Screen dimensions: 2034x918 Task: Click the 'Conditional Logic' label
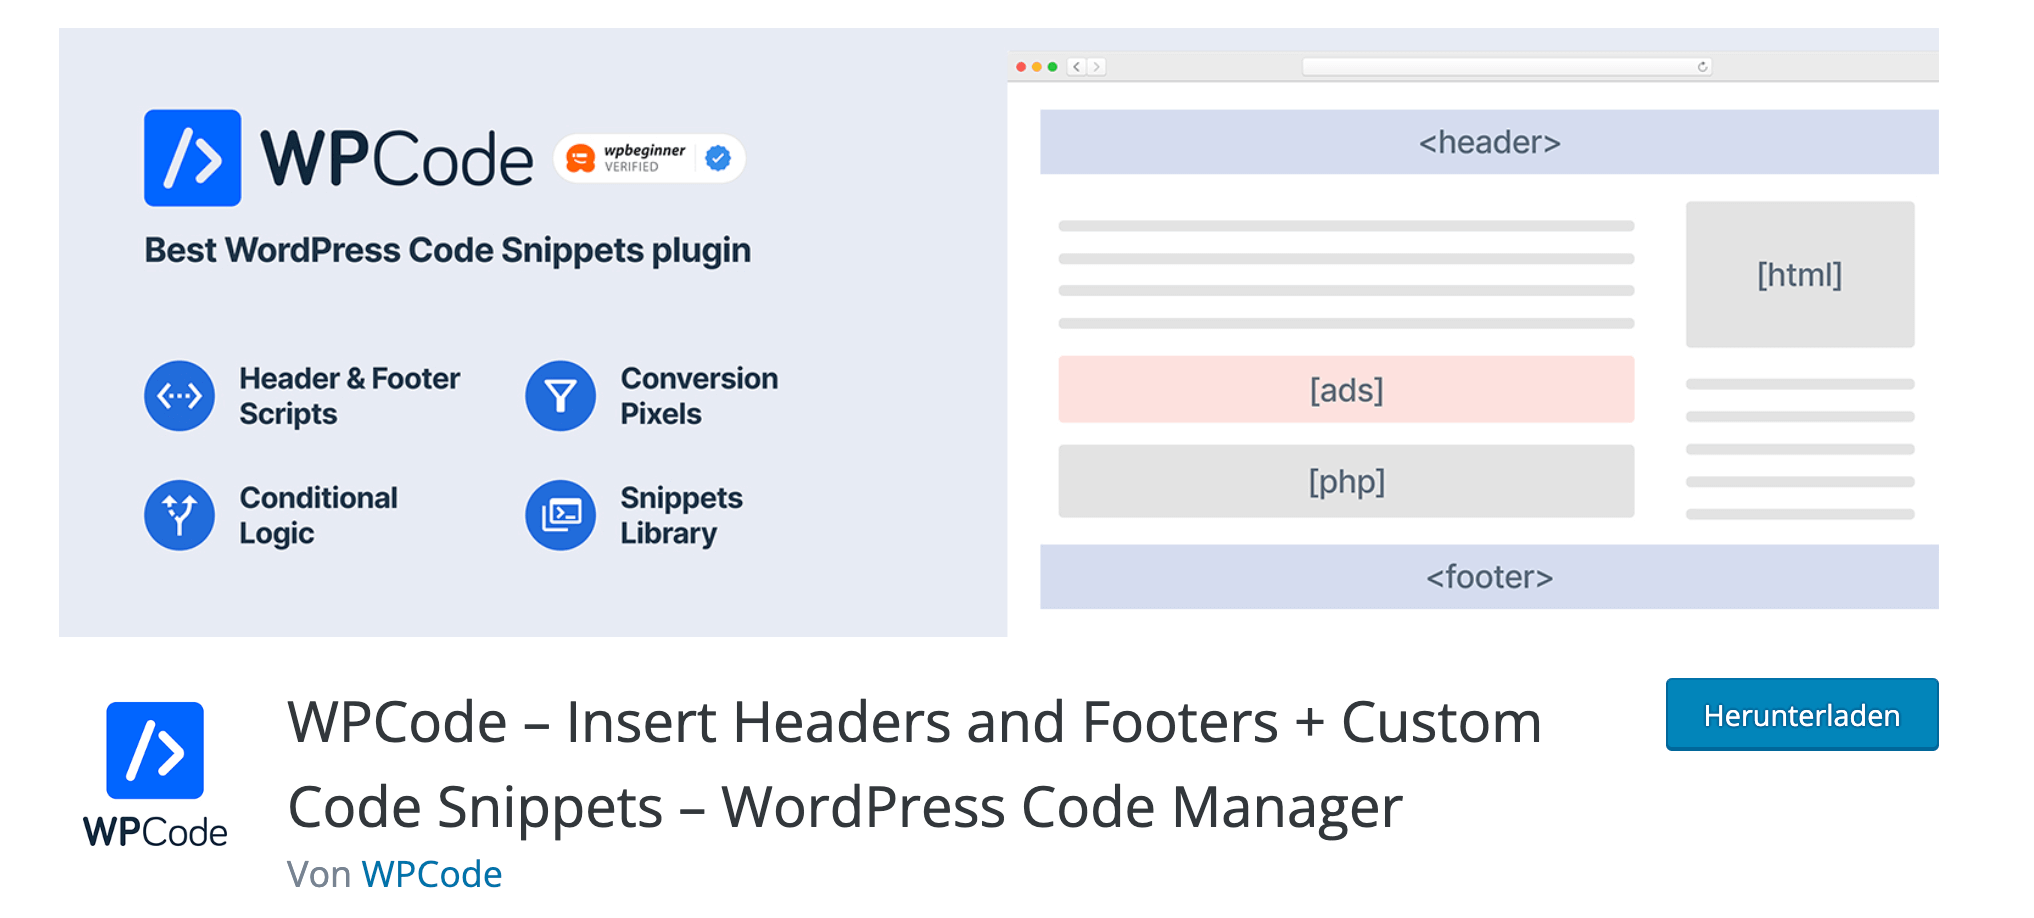pos(318,515)
